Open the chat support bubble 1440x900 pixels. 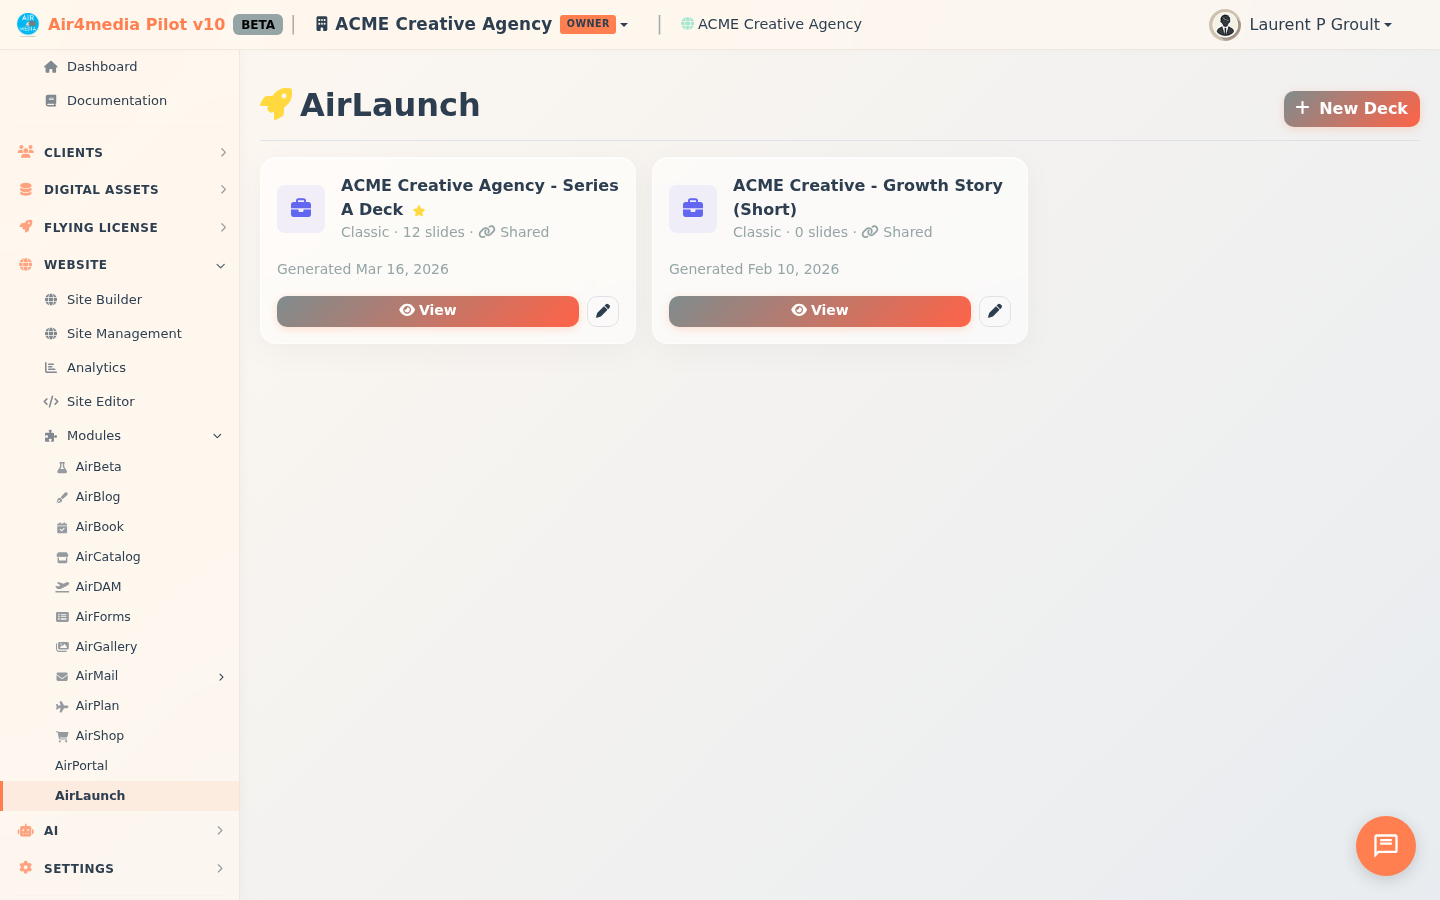click(x=1386, y=846)
